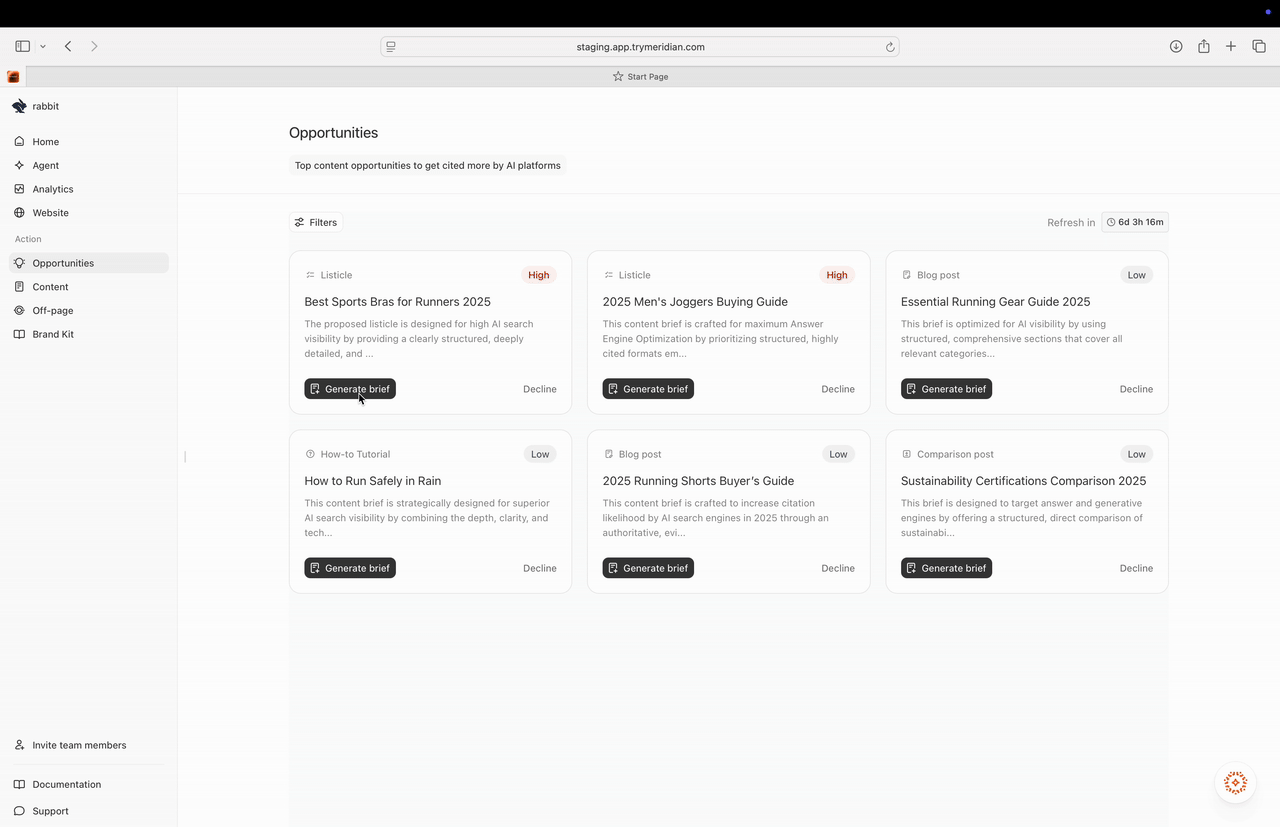Click the High badge on Men's Joggers card
Image resolution: width=1280 pixels, height=827 pixels.
coord(837,275)
